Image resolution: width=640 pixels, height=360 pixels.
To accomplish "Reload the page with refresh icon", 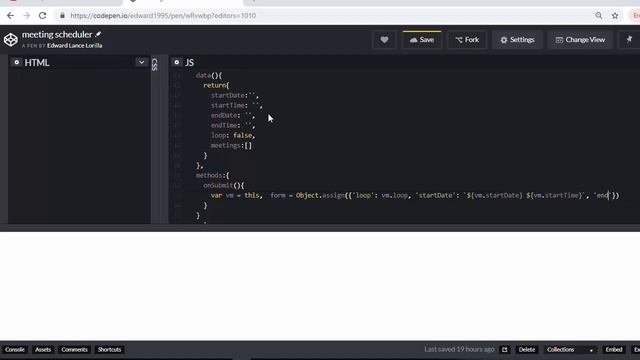I will point(42,16).
